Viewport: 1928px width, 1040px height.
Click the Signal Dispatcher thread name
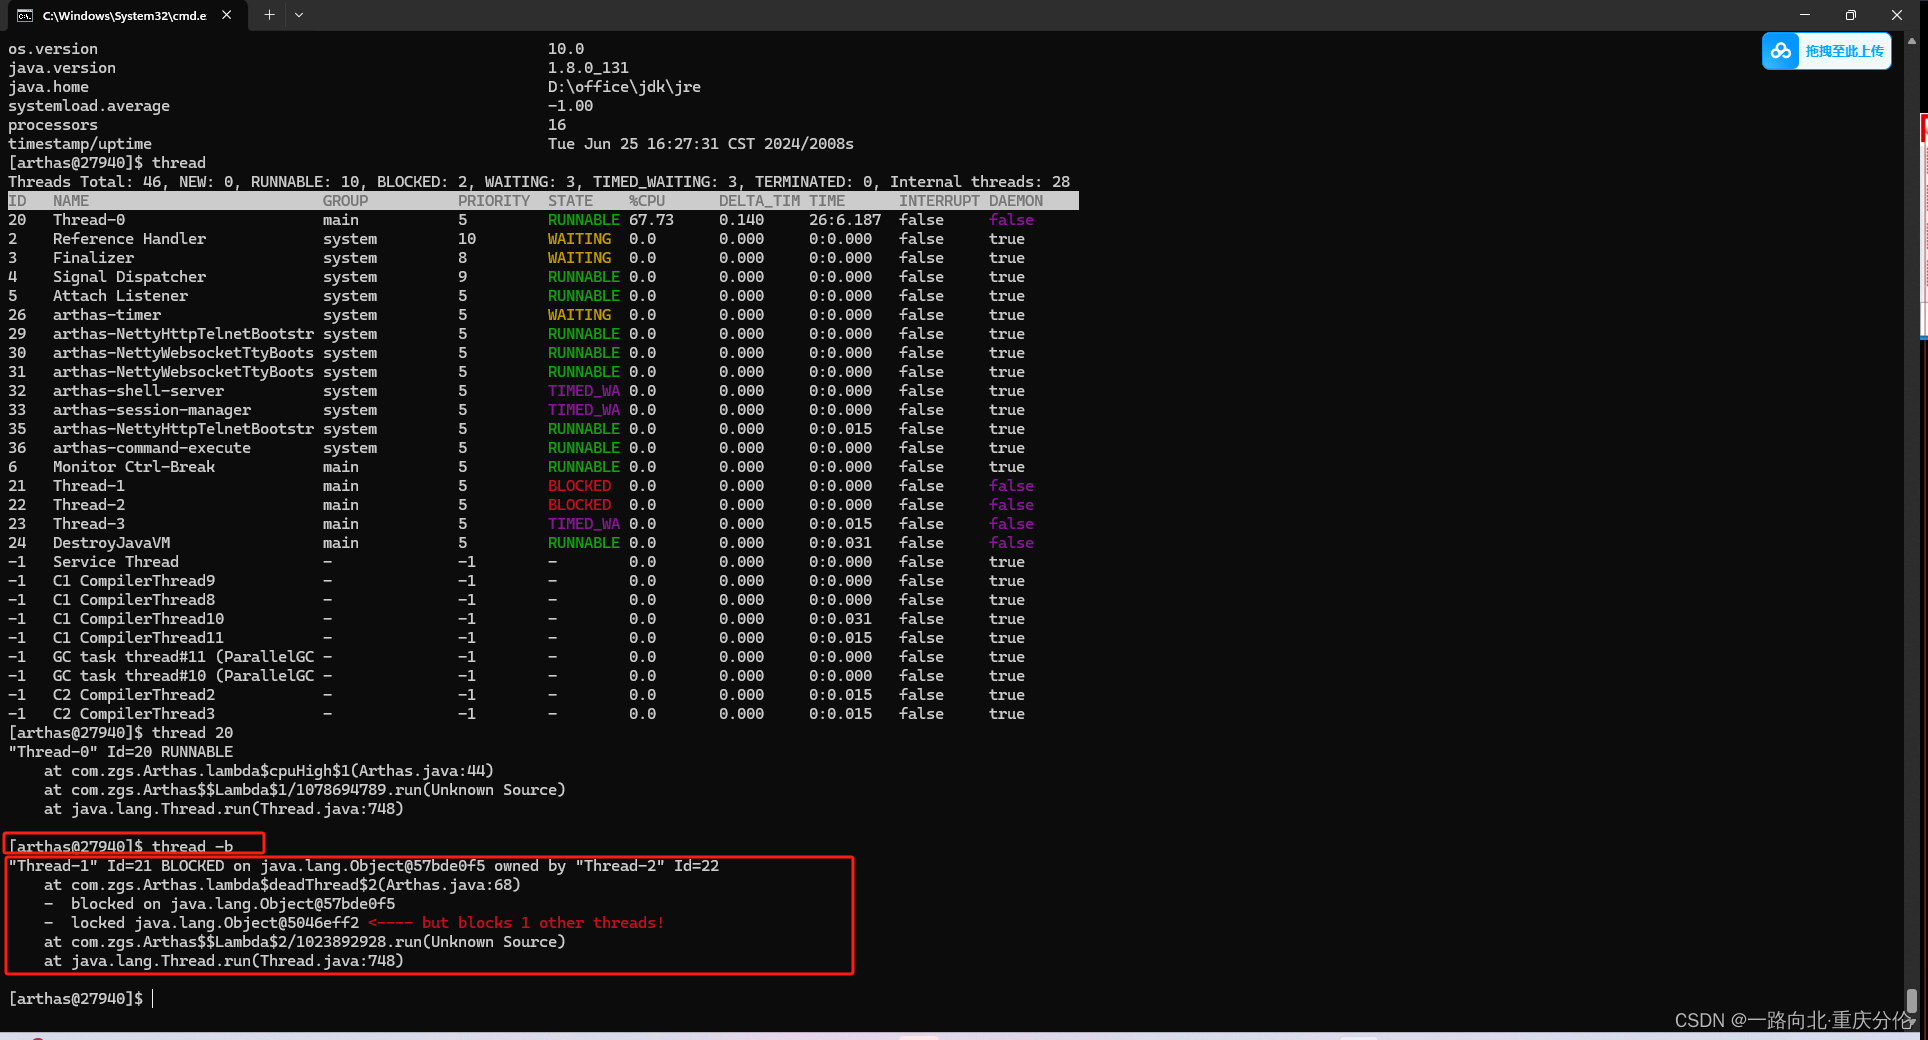click(129, 277)
